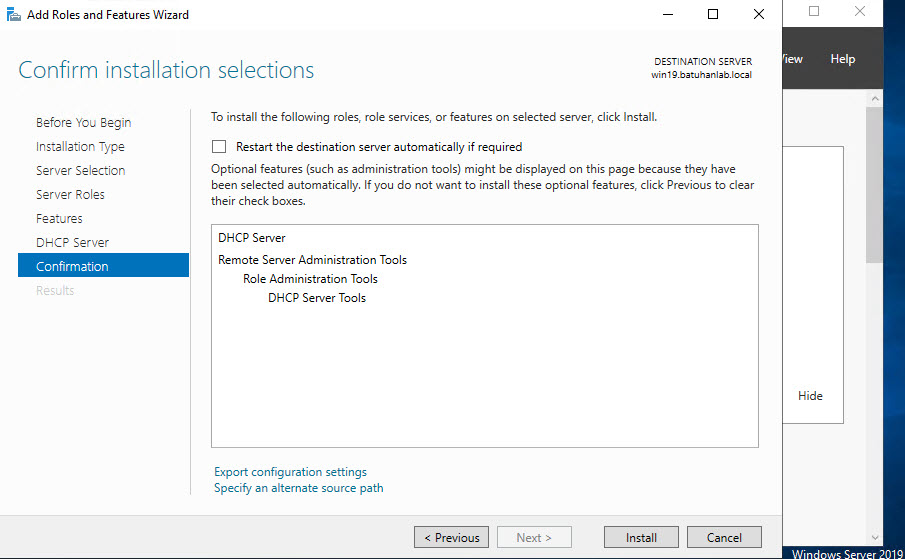The image size is (905, 559).
Task: Click the wizard icon in the title bar
Action: 12,15
